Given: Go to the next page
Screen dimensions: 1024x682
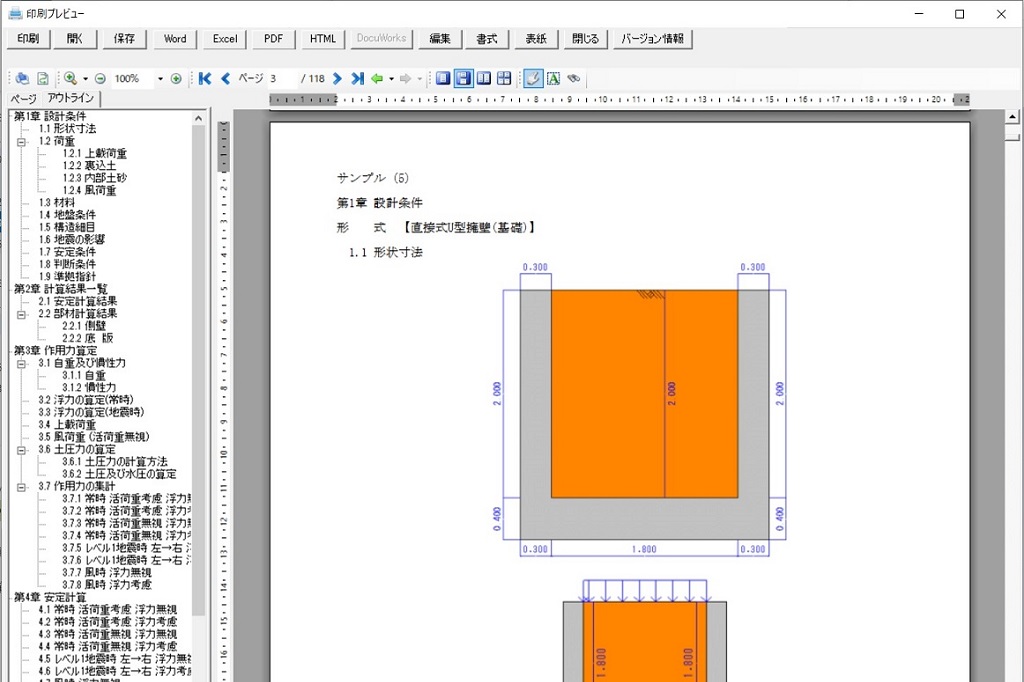Looking at the screenshot, I should [x=337, y=78].
